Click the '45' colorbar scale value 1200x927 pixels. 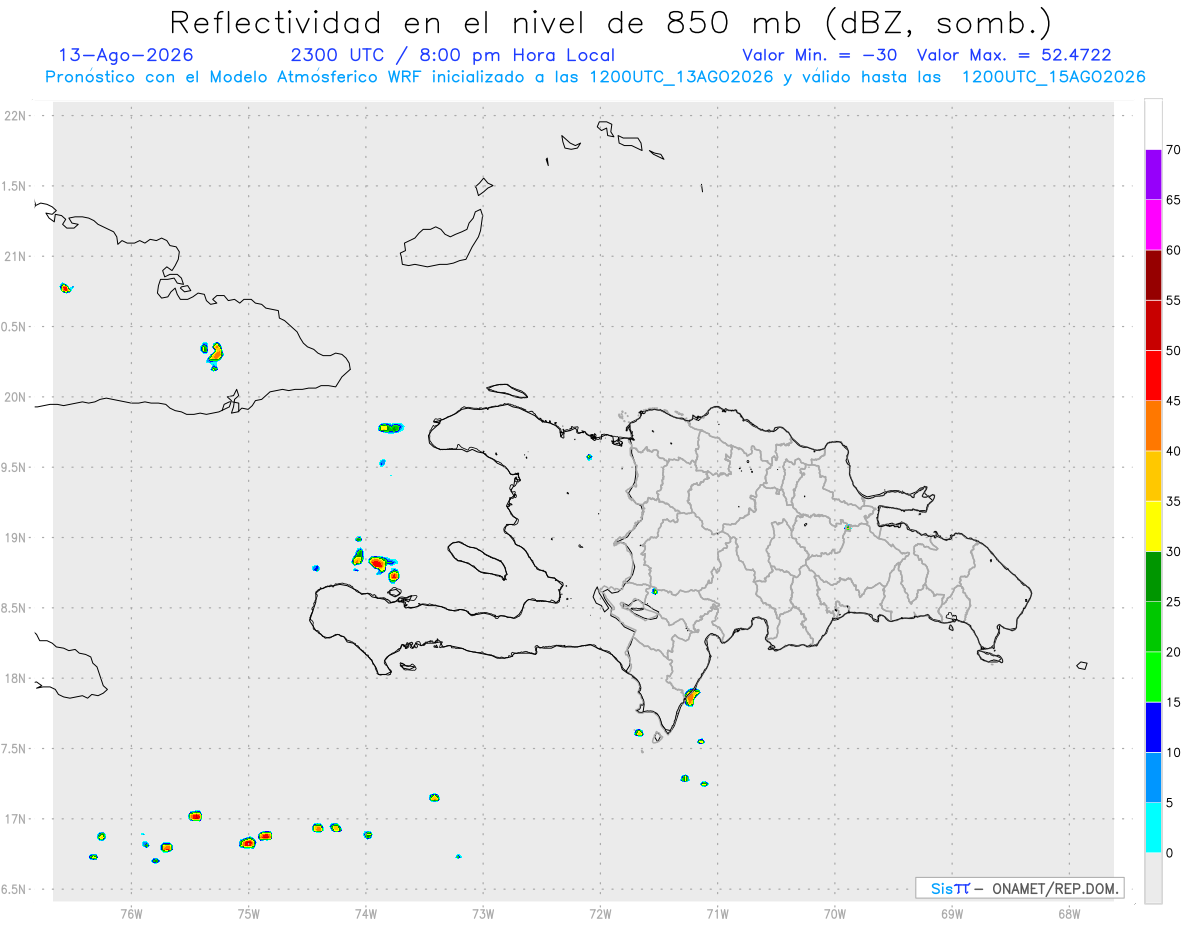coord(1174,401)
